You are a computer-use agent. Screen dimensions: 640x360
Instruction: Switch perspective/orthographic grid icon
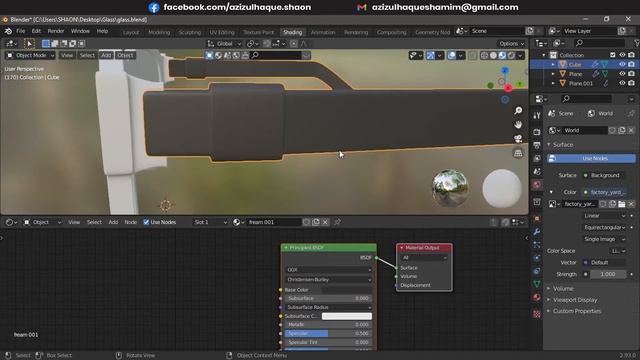tap(518, 153)
